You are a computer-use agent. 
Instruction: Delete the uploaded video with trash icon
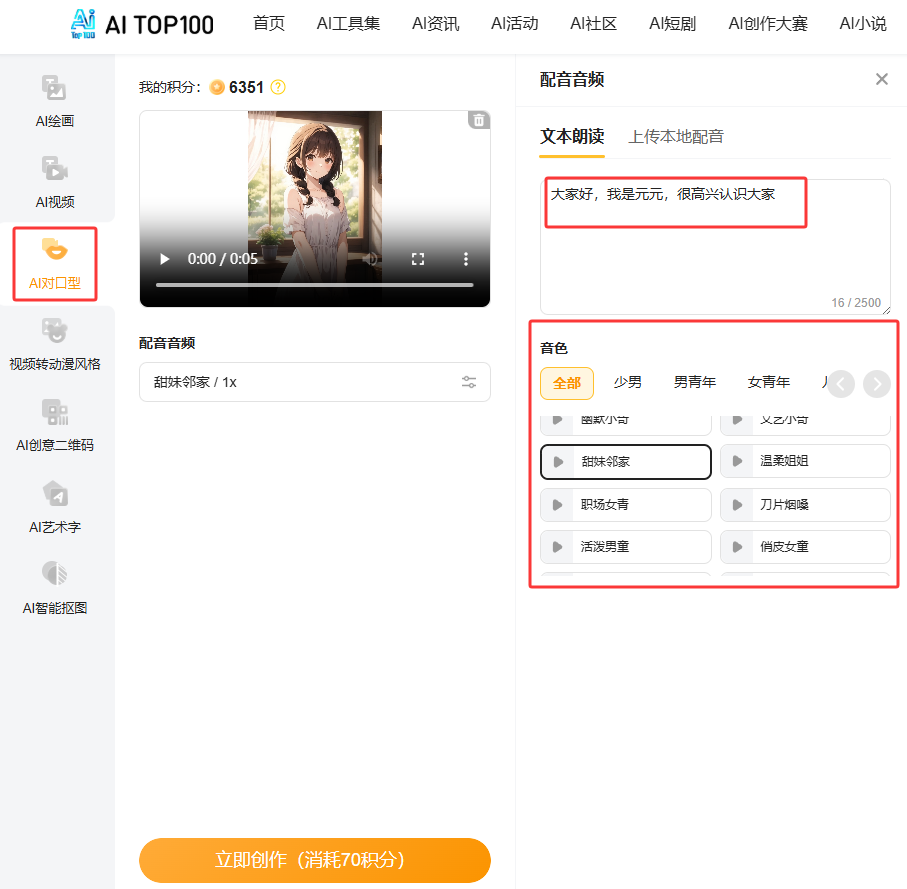(x=479, y=120)
